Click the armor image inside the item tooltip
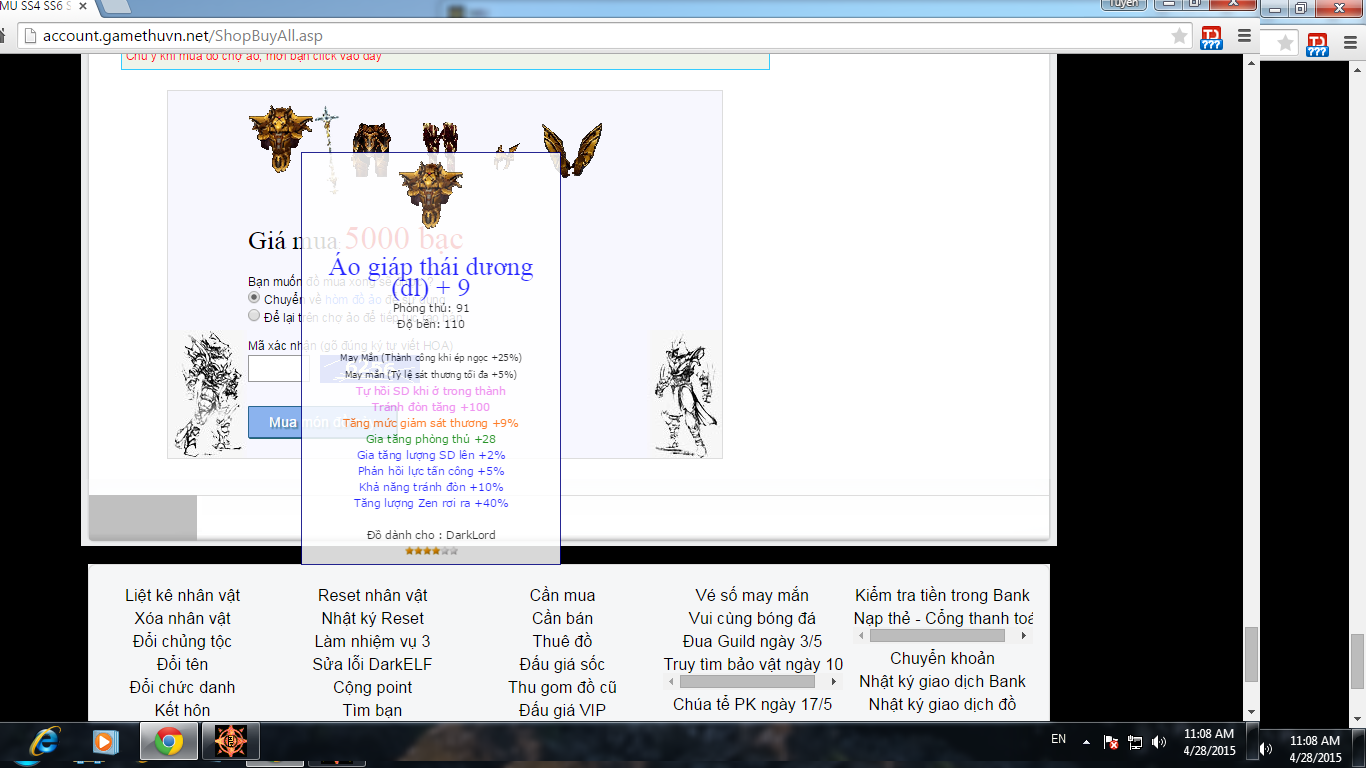 click(x=431, y=194)
